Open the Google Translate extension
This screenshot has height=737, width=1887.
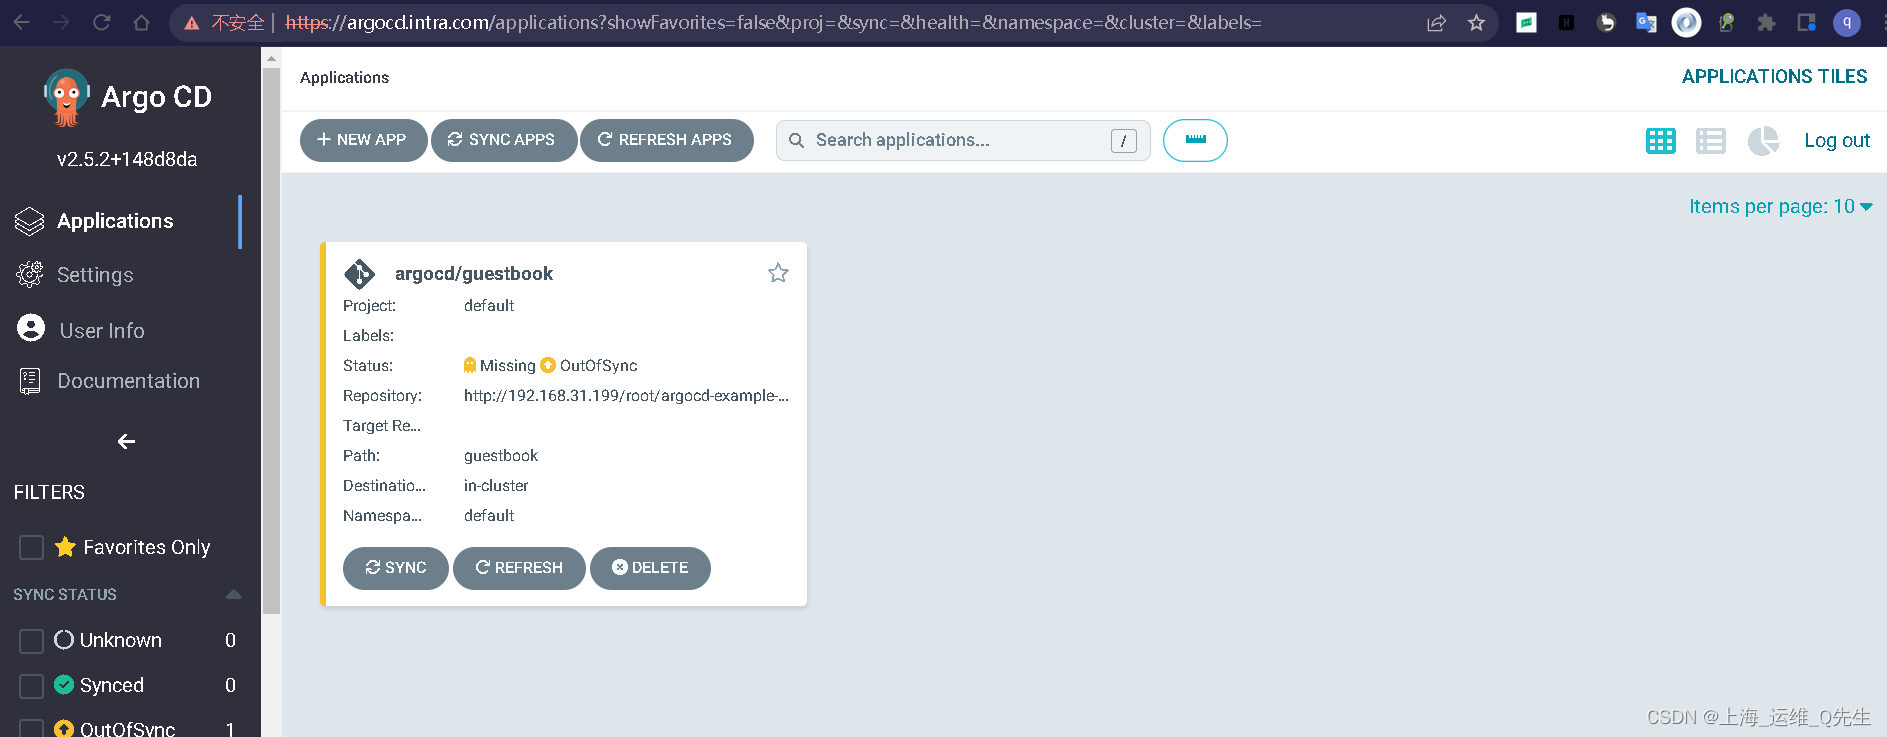(x=1646, y=23)
